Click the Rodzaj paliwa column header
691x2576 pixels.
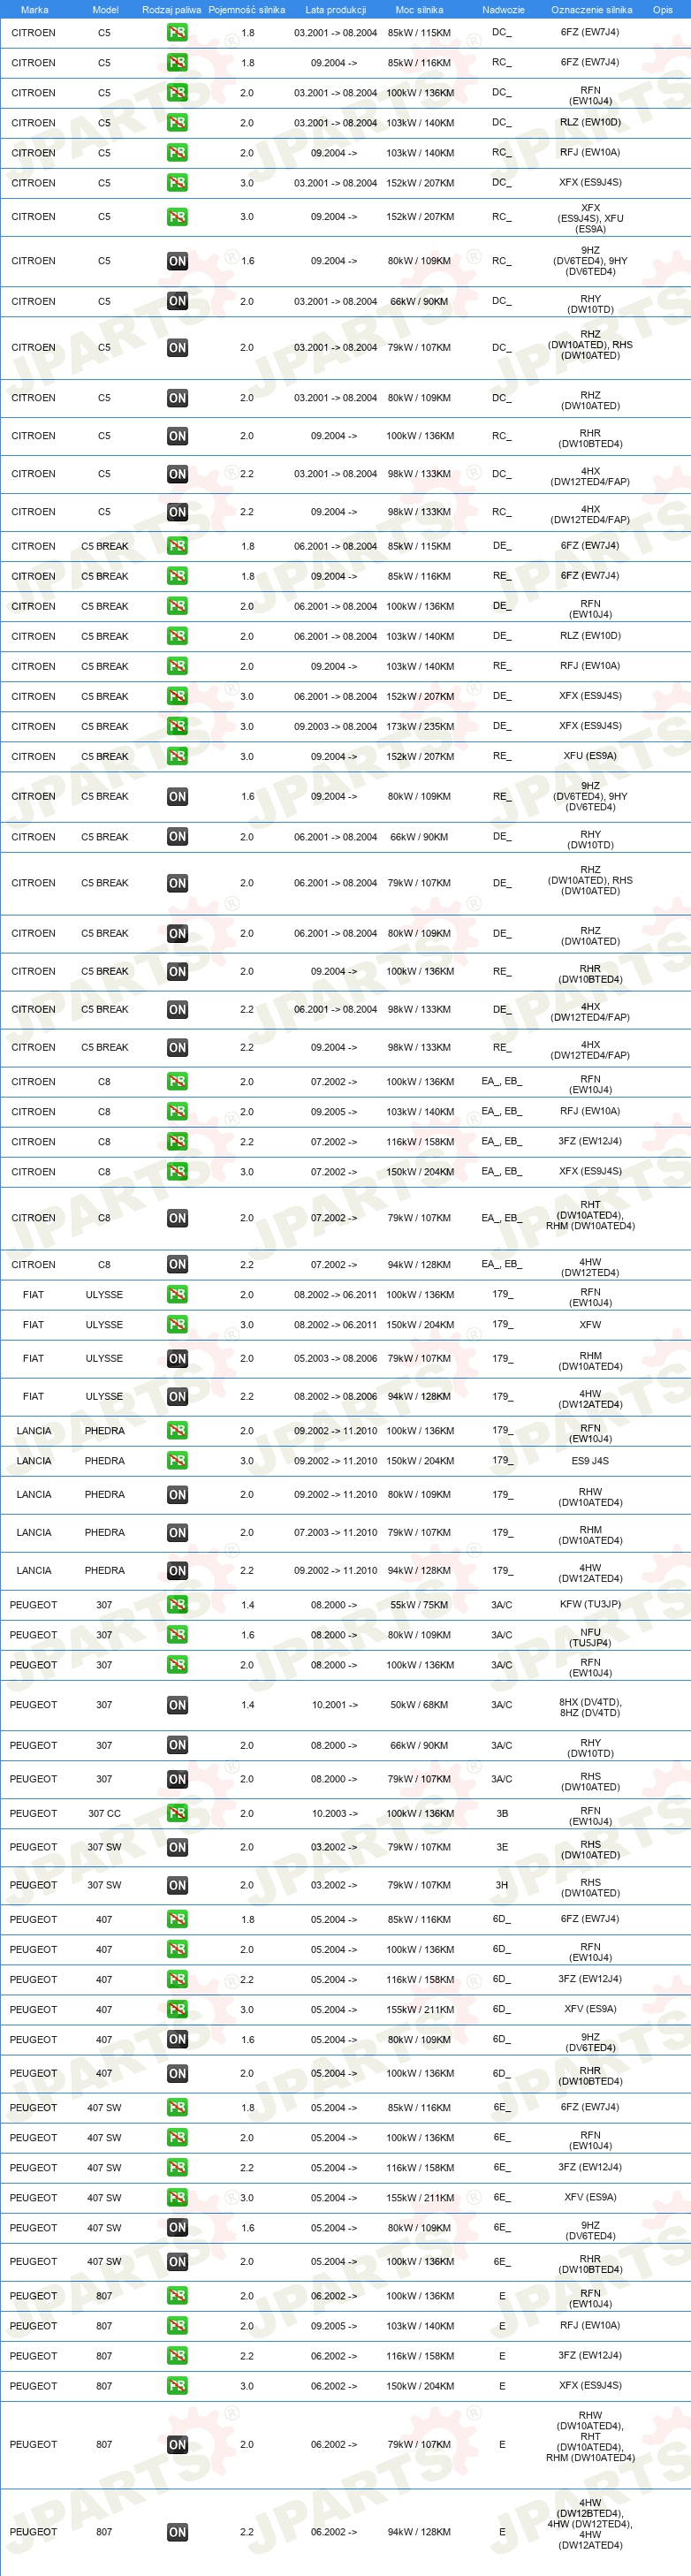point(171,10)
